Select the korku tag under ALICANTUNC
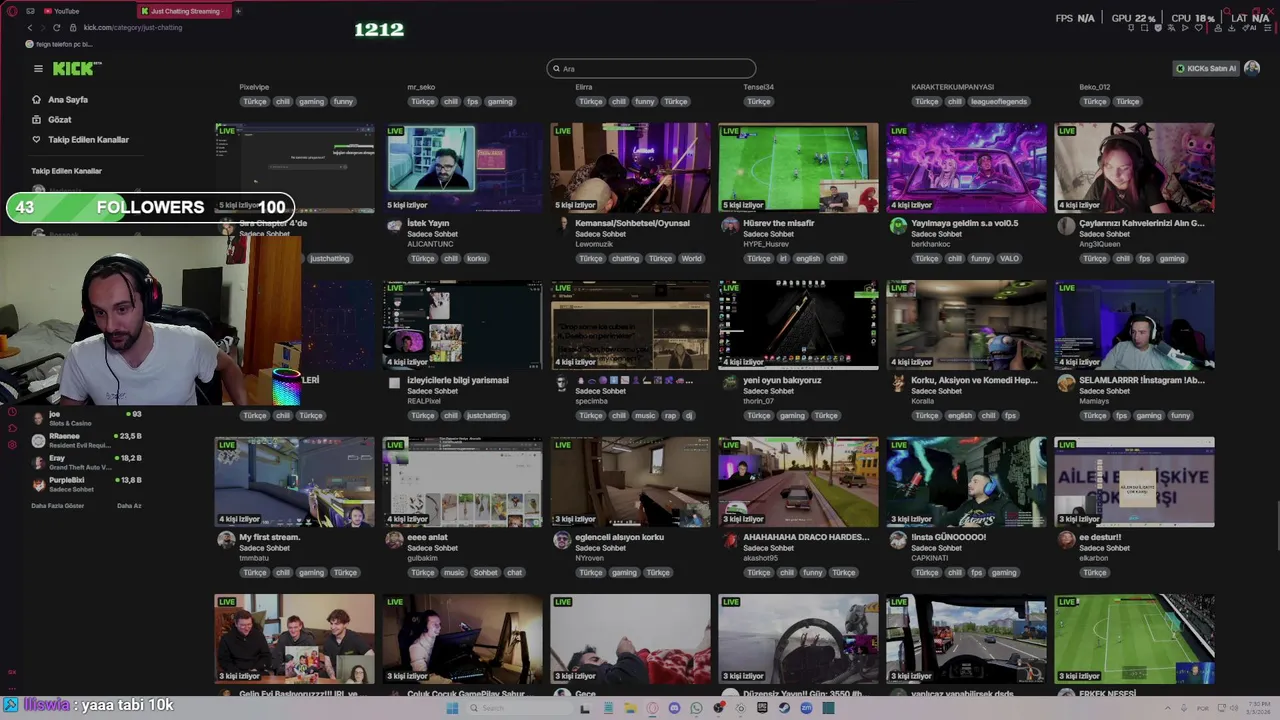Image resolution: width=1280 pixels, height=720 pixels. coord(476,259)
